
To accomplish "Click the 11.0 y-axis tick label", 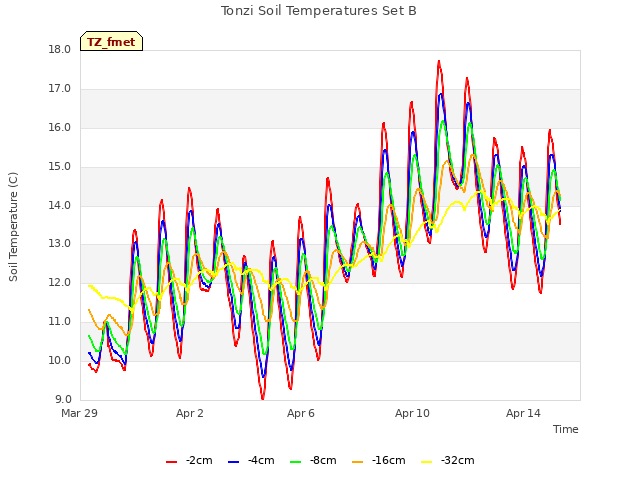I will (x=60, y=321).
